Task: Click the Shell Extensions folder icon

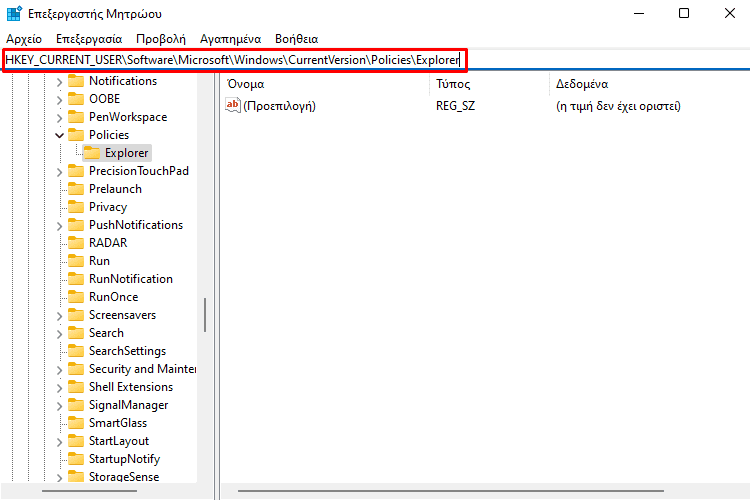Action: click(76, 387)
